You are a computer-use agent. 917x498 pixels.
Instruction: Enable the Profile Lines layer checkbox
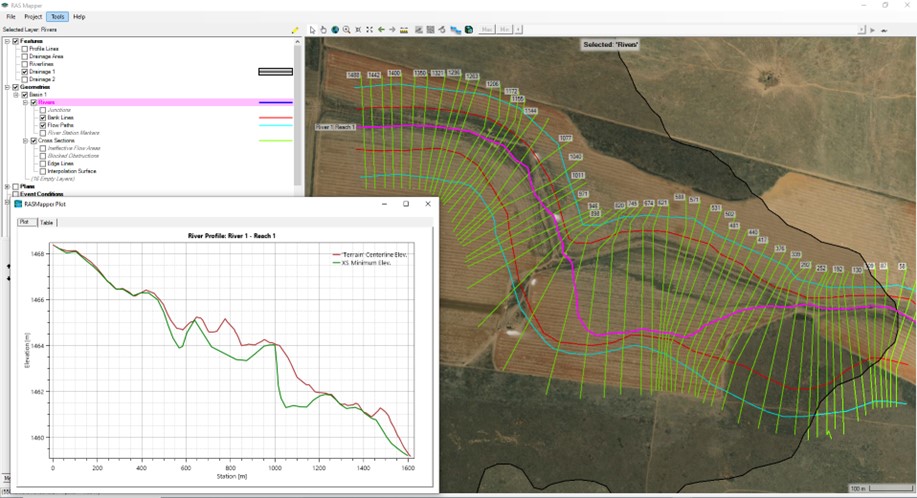click(25, 49)
